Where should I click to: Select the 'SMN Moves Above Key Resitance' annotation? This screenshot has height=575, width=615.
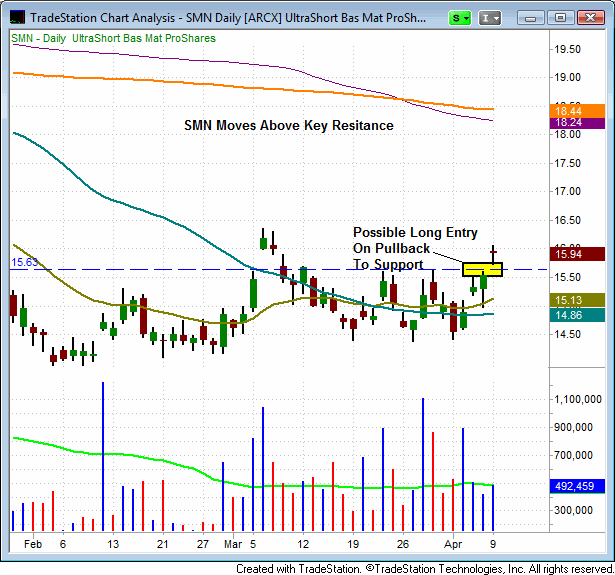point(289,126)
